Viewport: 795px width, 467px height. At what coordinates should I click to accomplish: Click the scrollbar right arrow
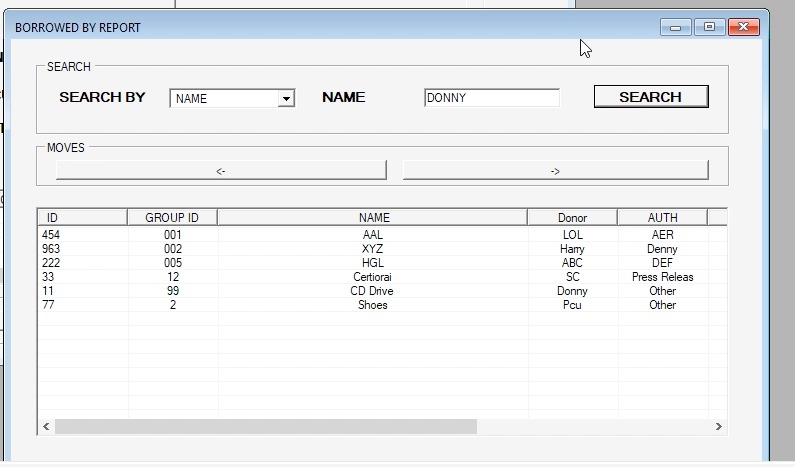718,426
